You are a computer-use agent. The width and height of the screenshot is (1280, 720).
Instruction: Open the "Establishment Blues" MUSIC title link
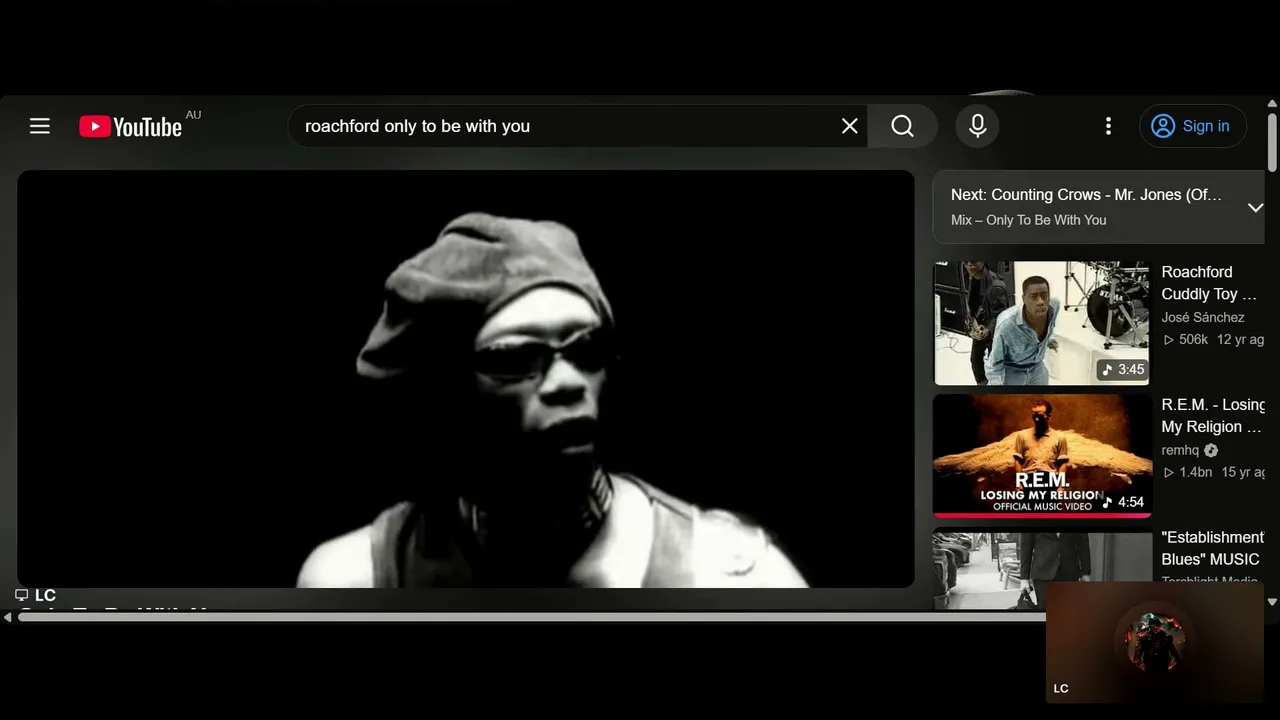pos(1213,548)
